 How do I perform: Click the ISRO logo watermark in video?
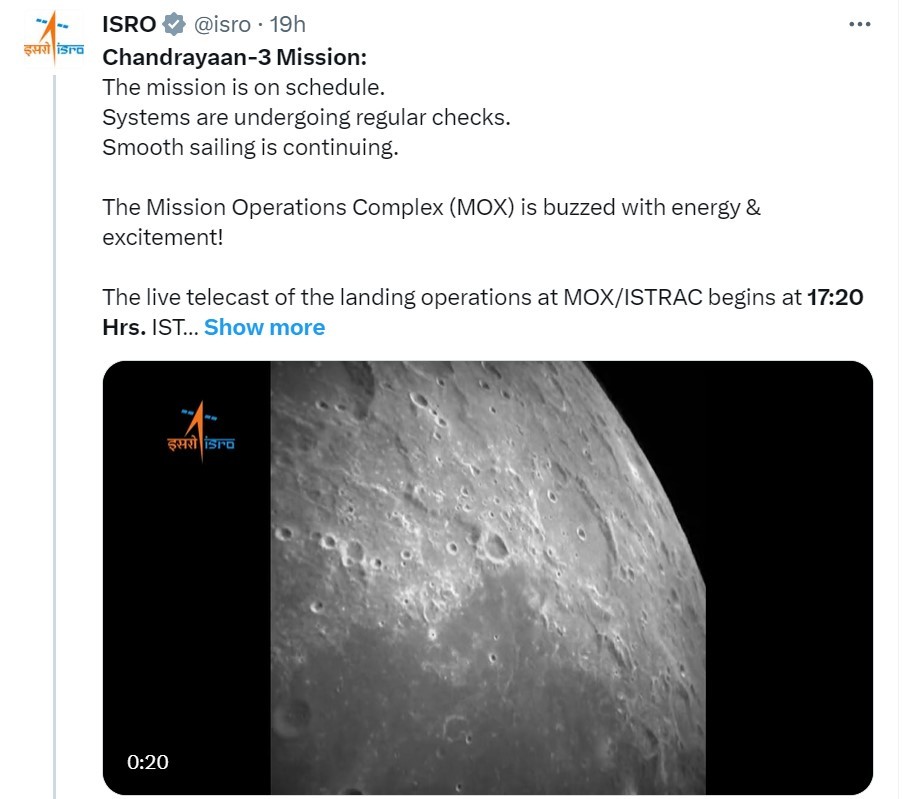201,431
